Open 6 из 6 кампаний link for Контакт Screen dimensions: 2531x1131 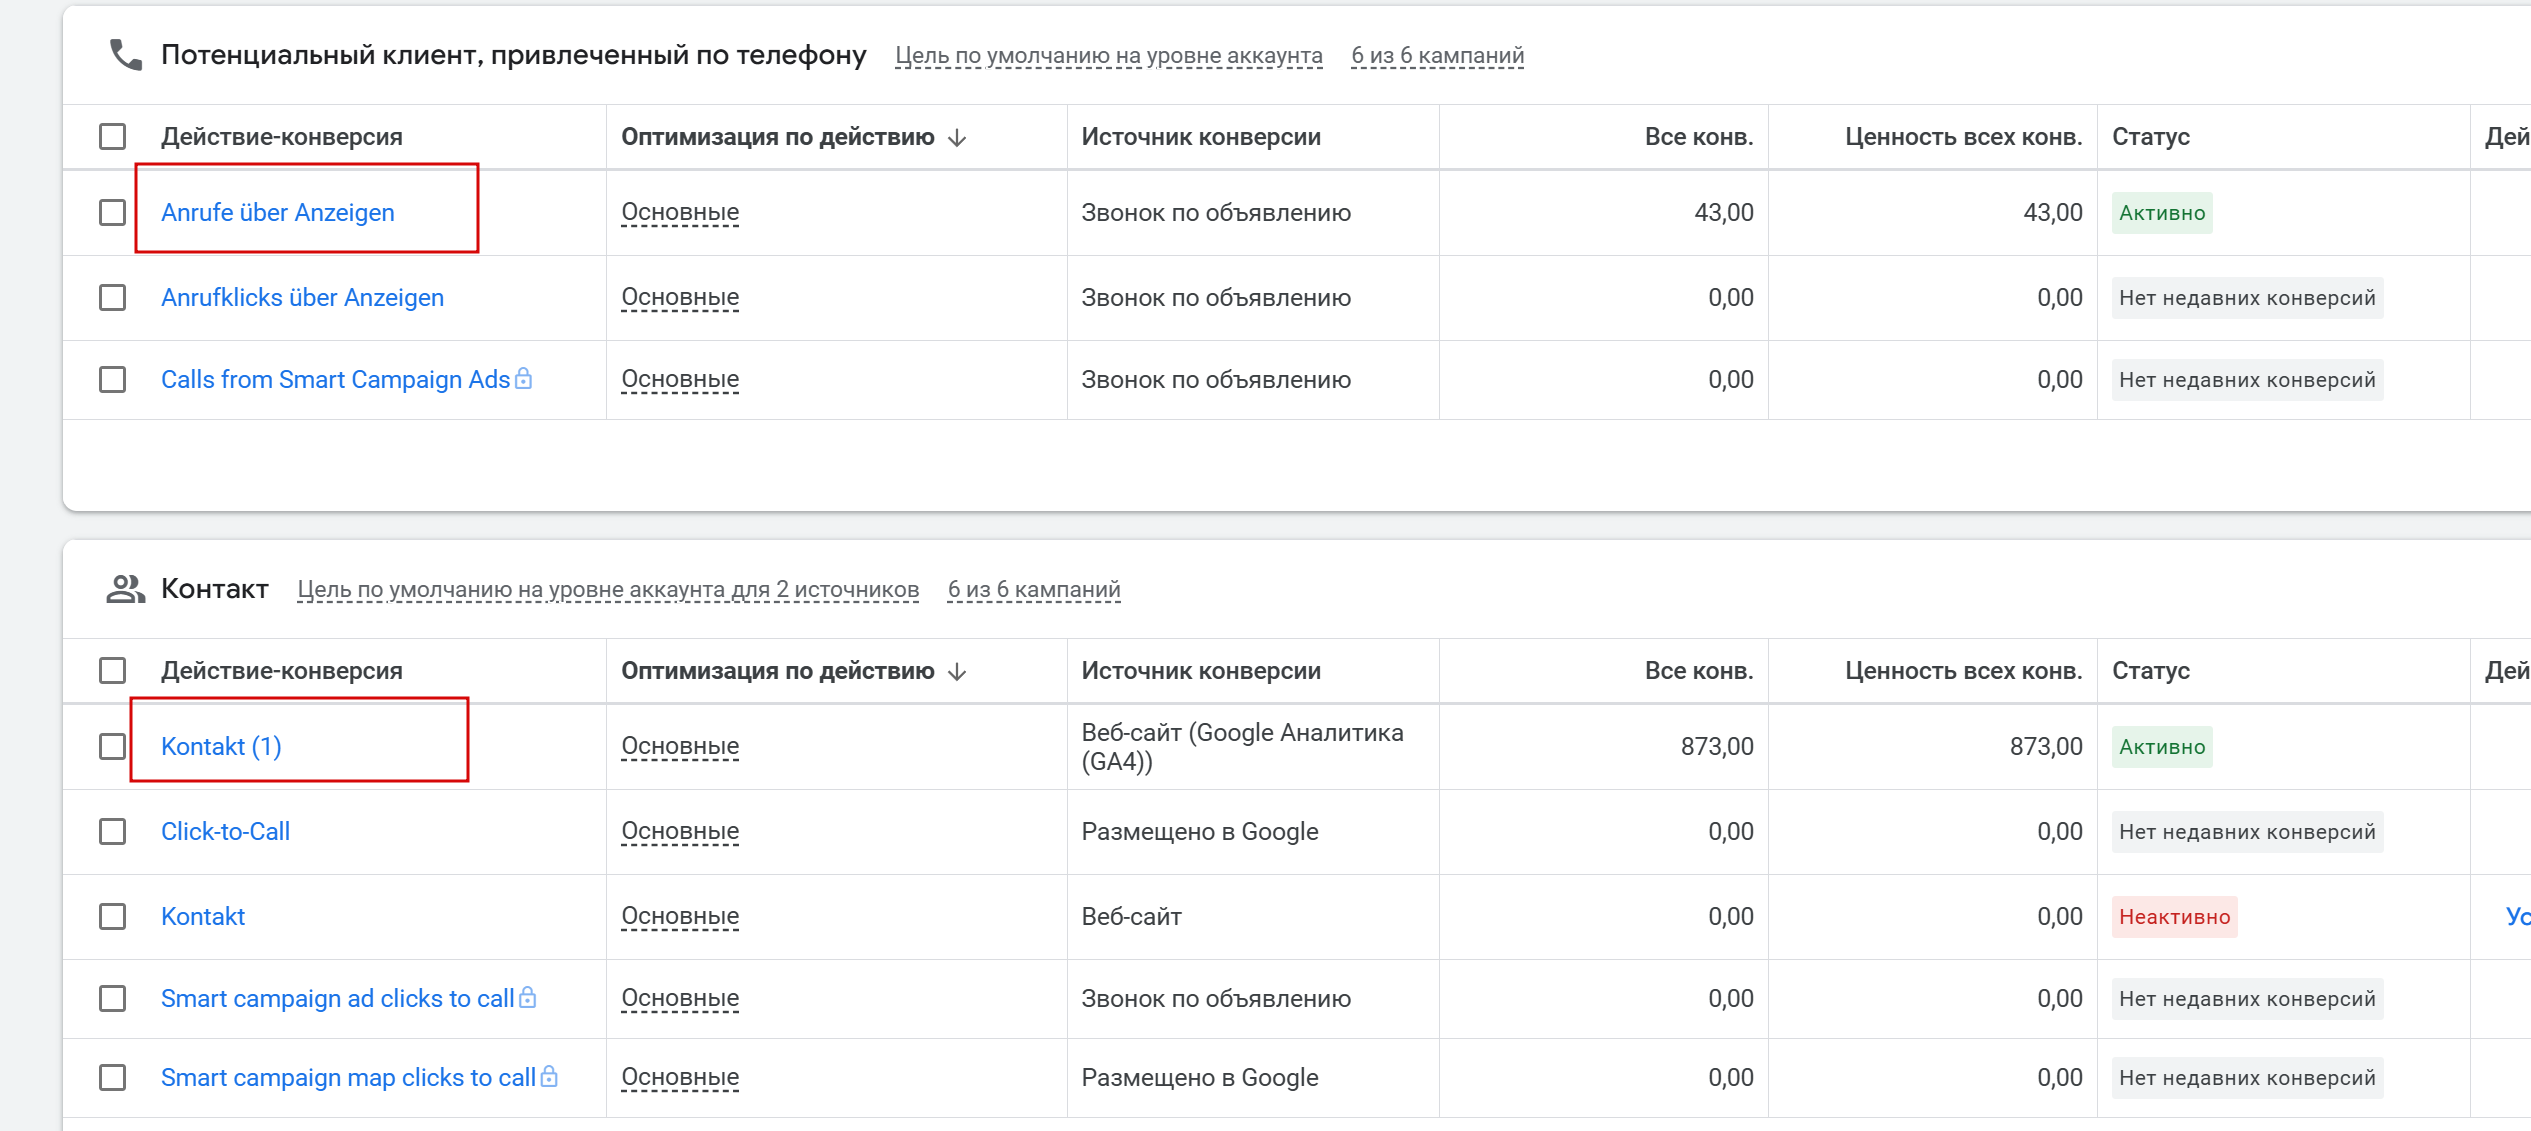coord(1033,590)
